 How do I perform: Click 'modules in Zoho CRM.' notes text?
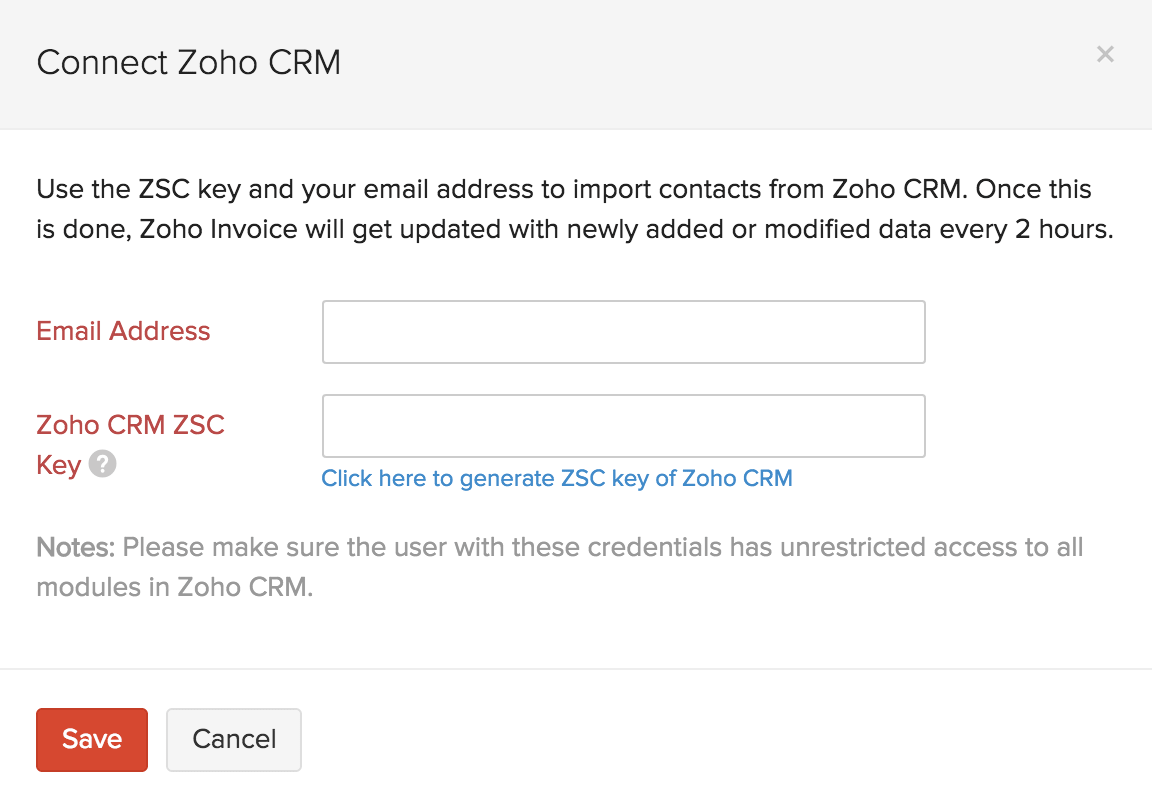(x=175, y=587)
